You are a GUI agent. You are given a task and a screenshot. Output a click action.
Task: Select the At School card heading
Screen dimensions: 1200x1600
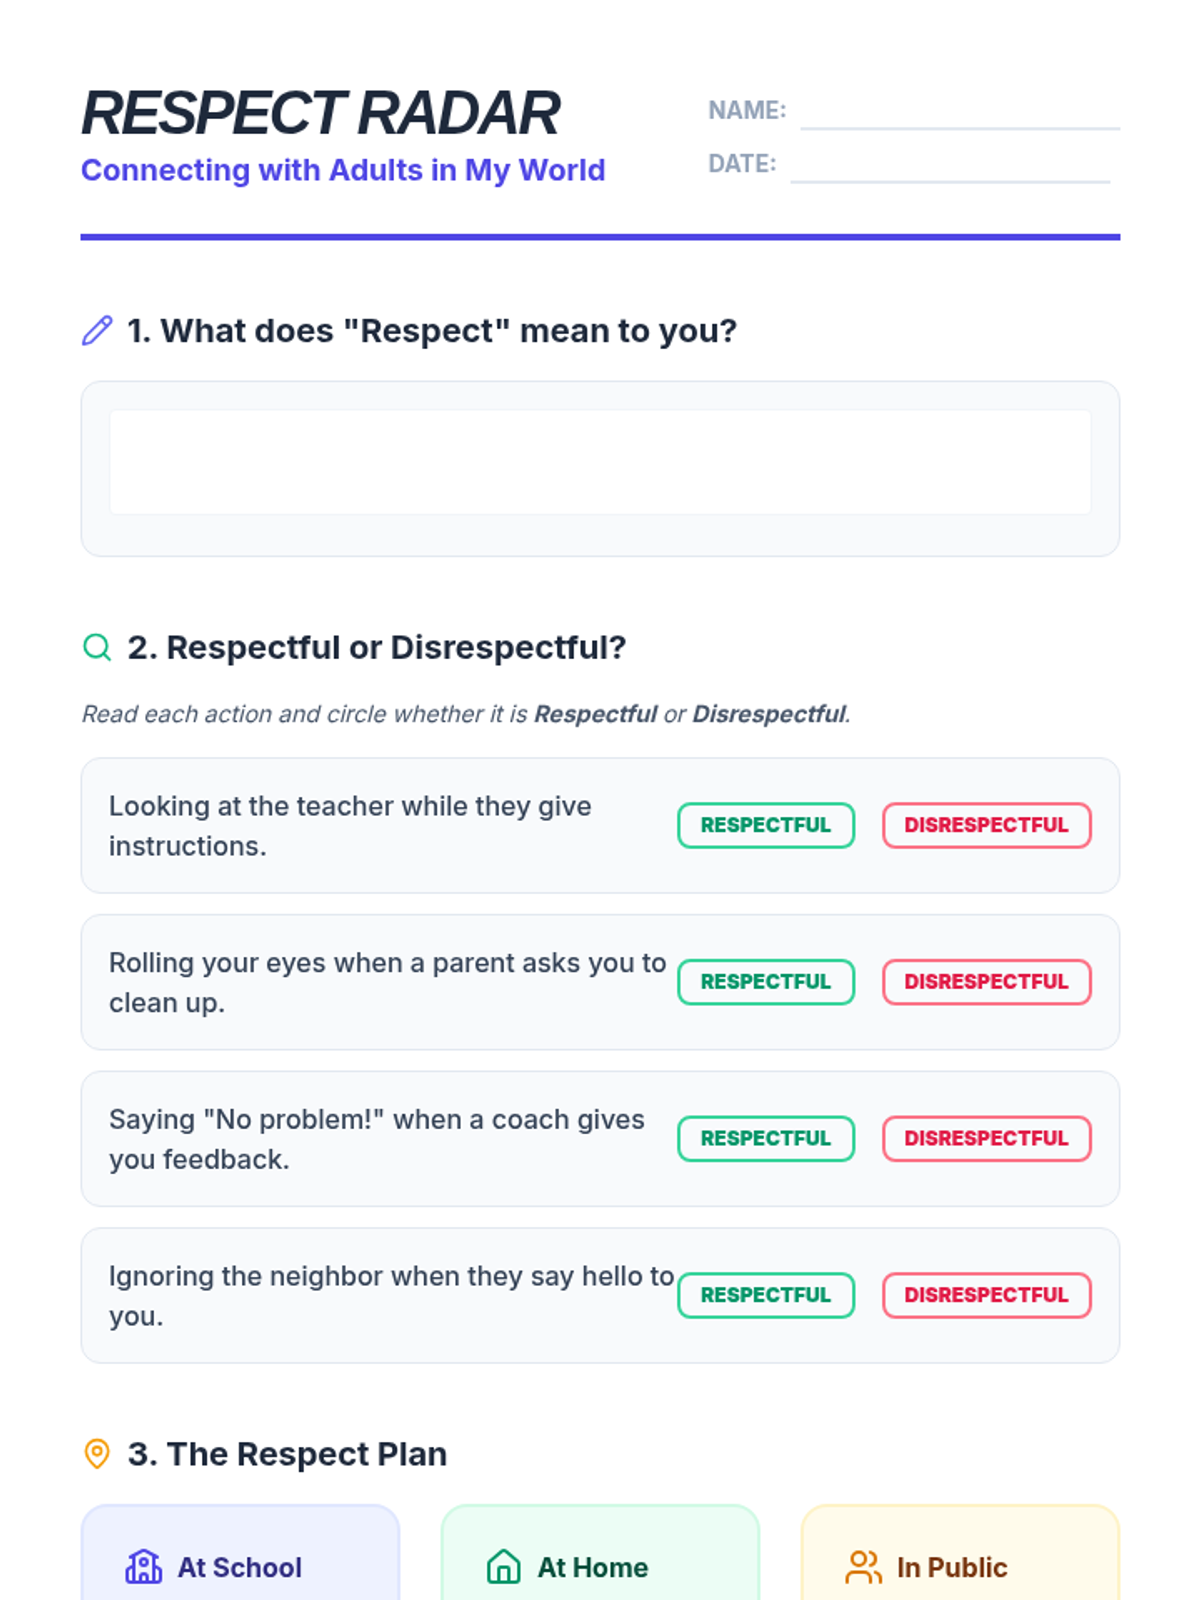[x=239, y=1567]
